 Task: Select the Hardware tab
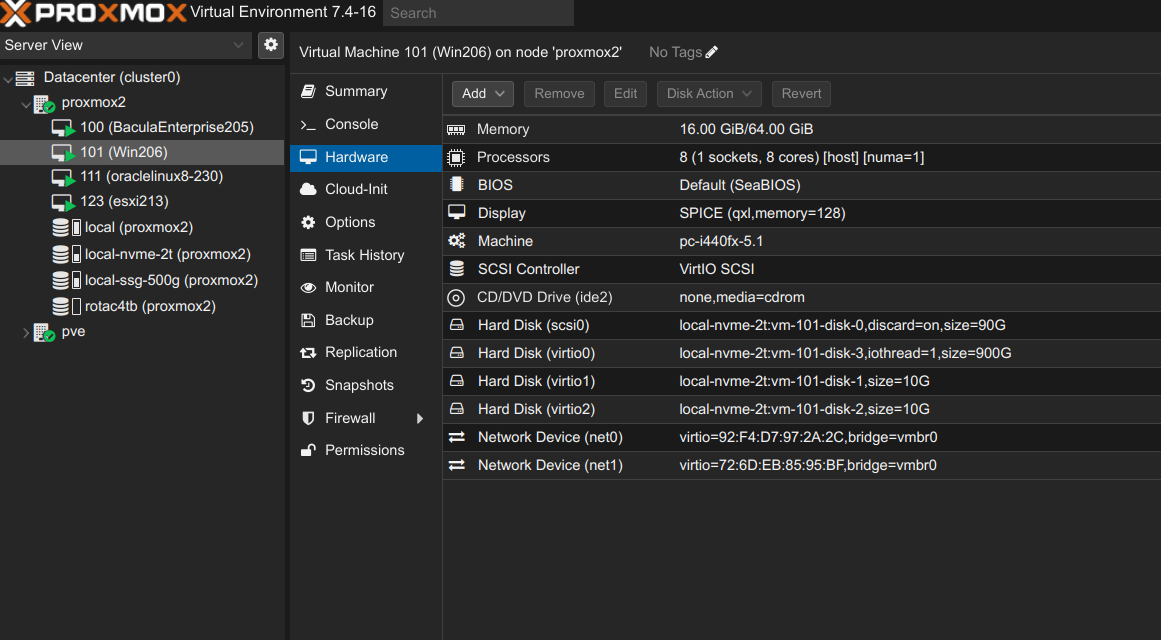tap(366, 157)
